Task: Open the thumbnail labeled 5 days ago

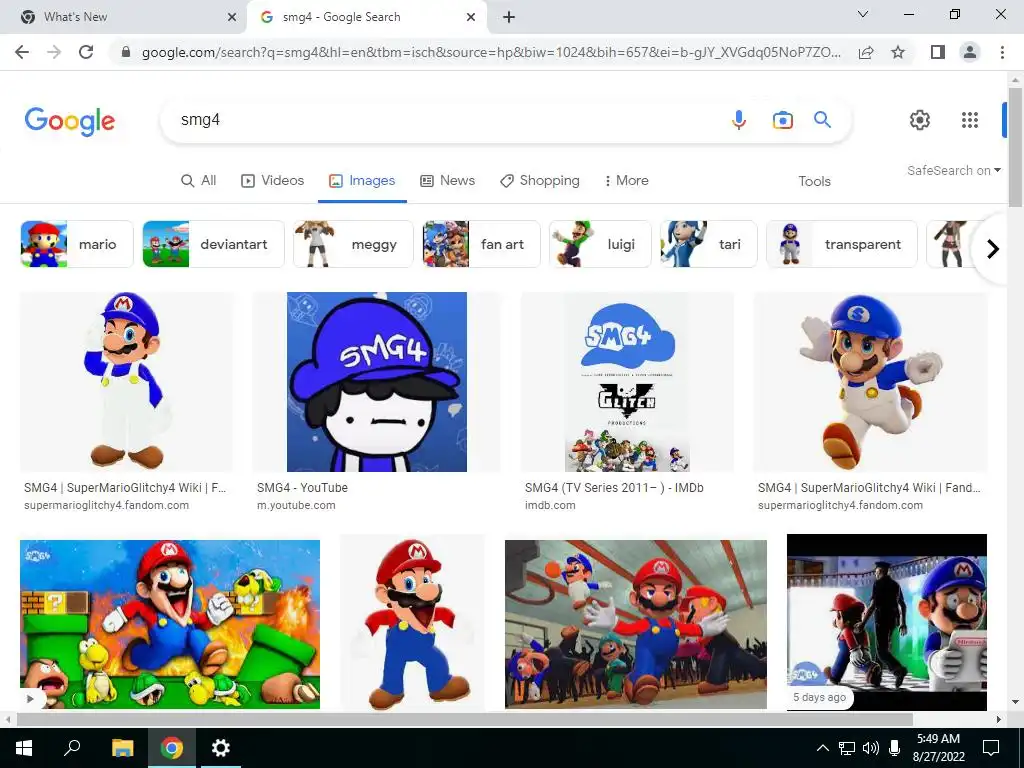Action: 887,622
